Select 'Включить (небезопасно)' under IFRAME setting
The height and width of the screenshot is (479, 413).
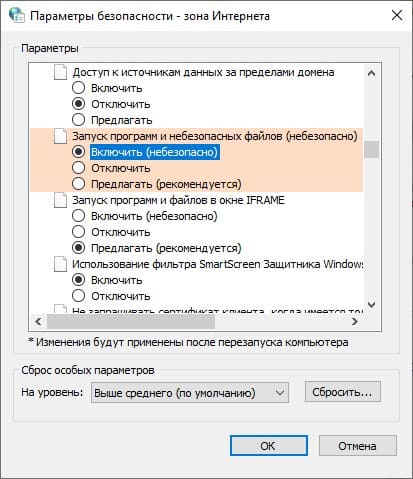coord(78,216)
